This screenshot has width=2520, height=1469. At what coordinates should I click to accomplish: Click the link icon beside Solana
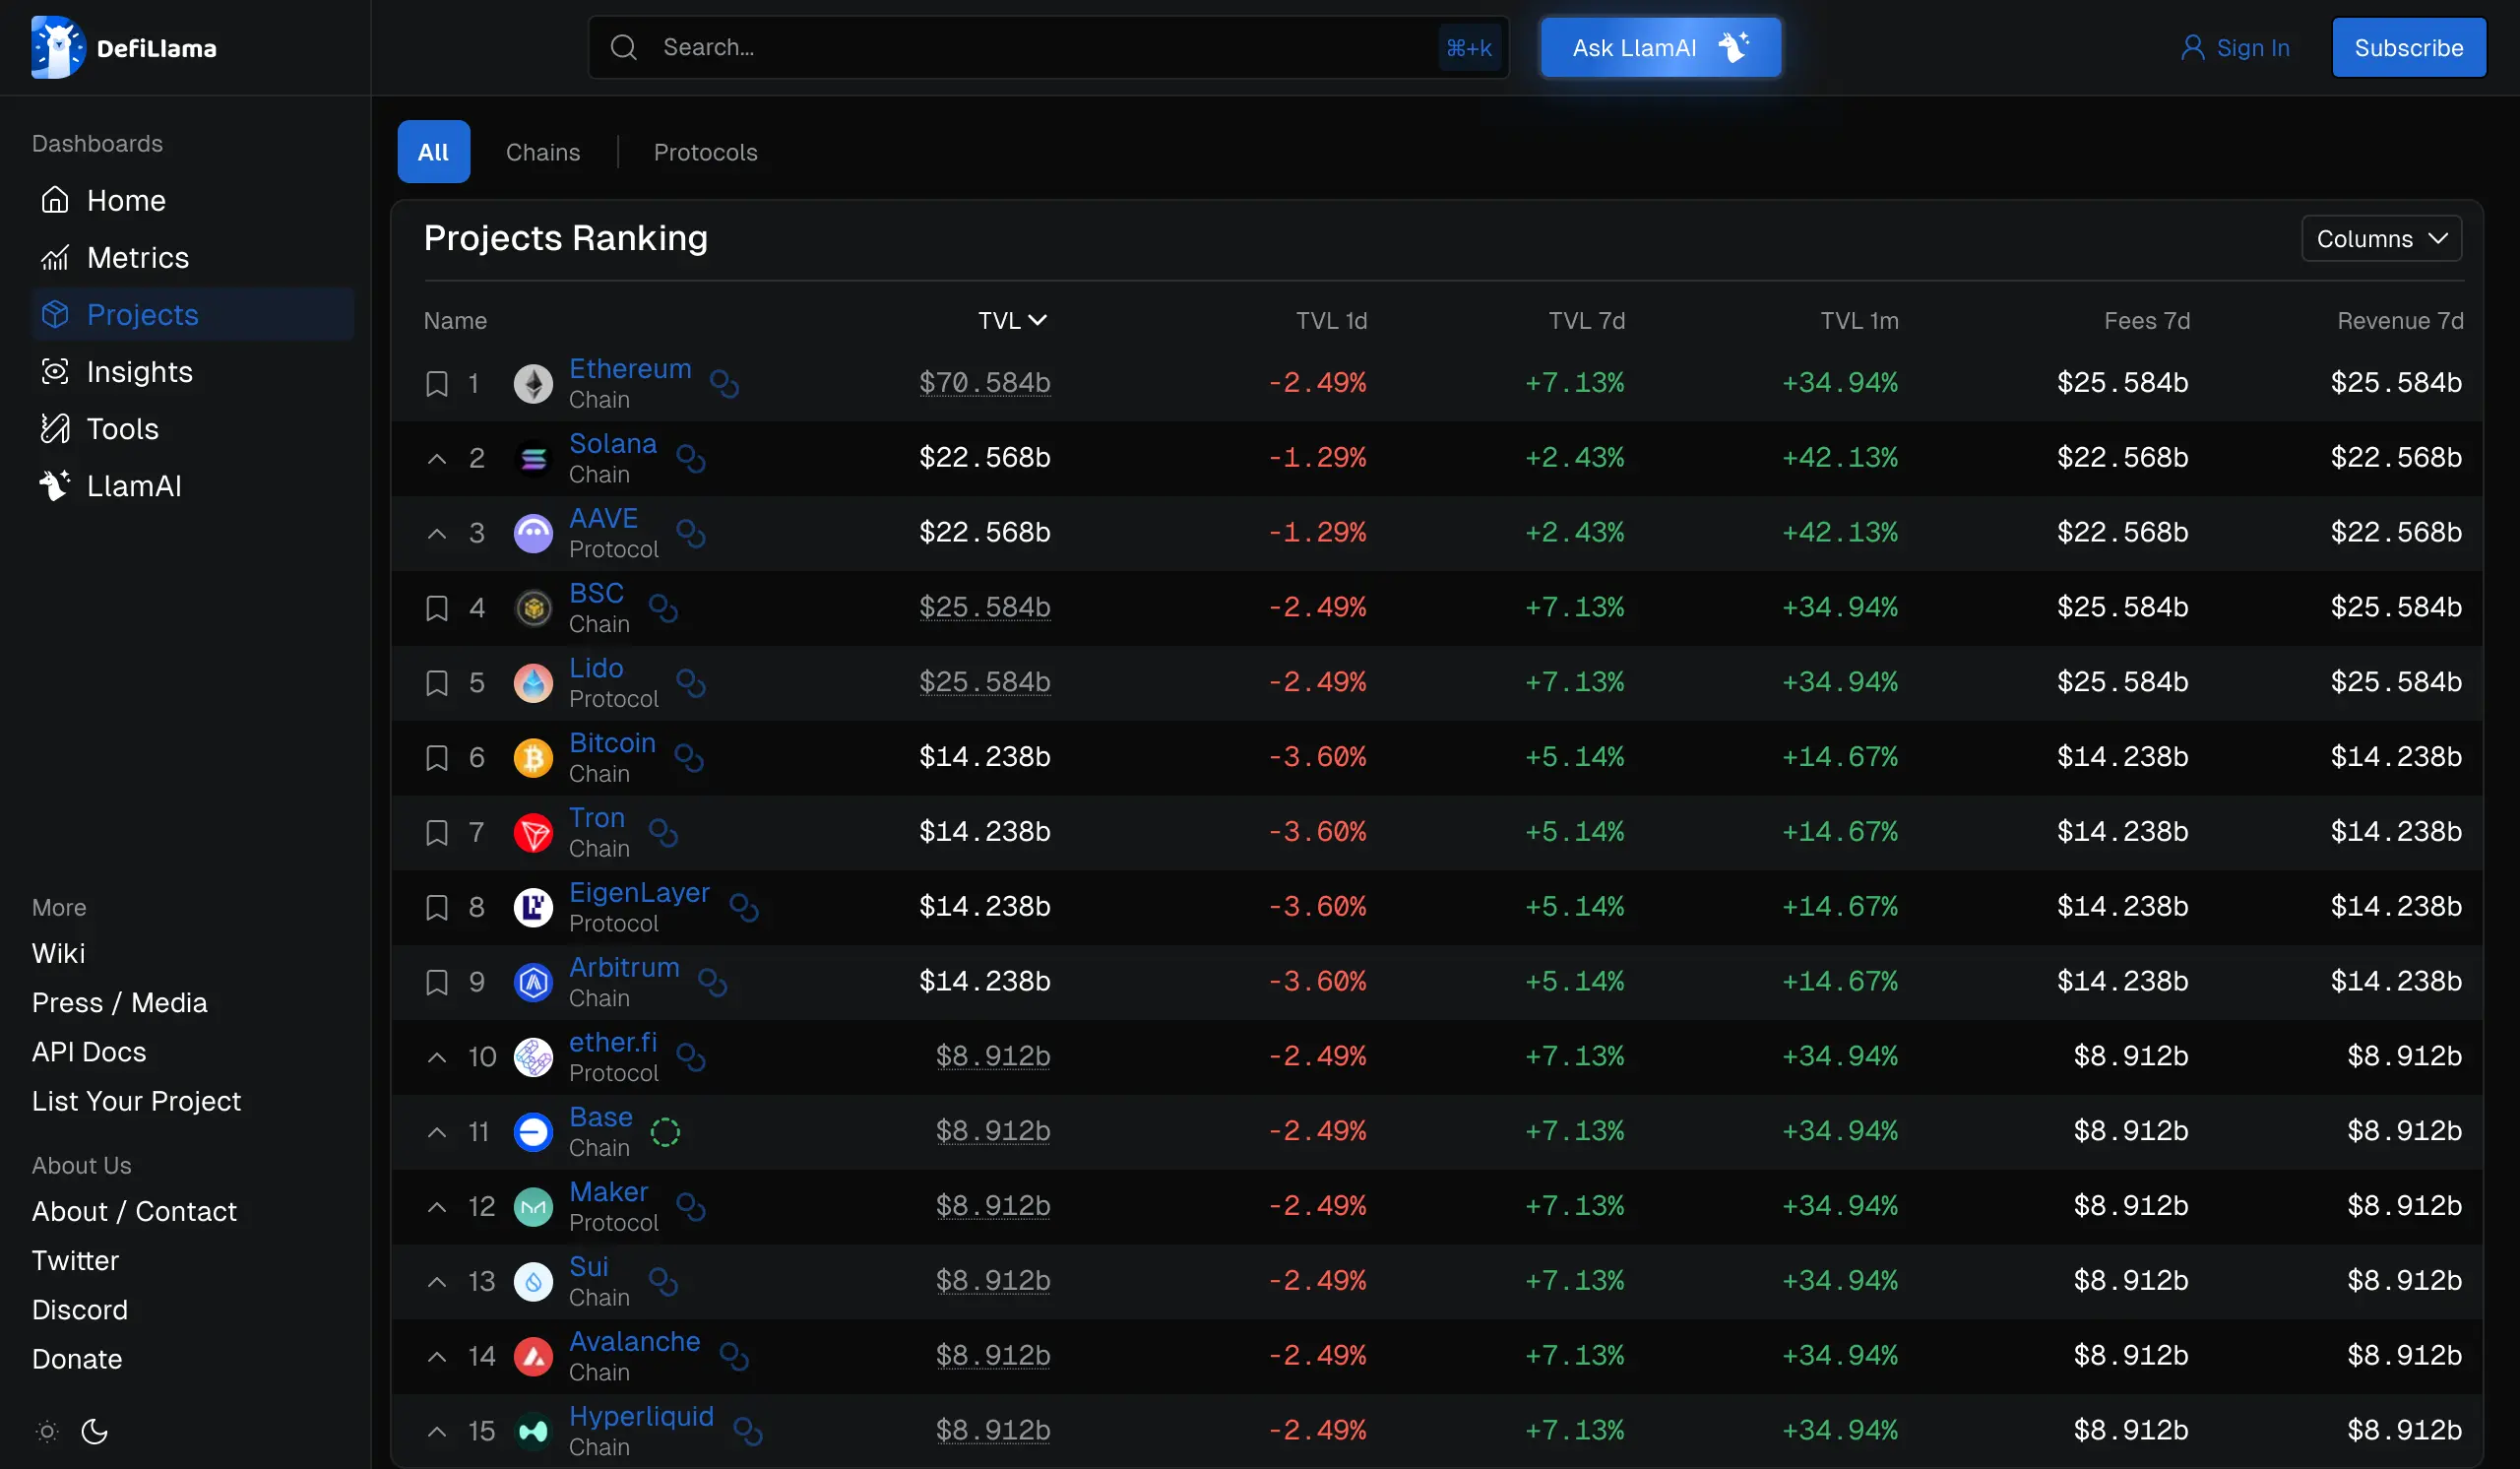click(x=691, y=458)
